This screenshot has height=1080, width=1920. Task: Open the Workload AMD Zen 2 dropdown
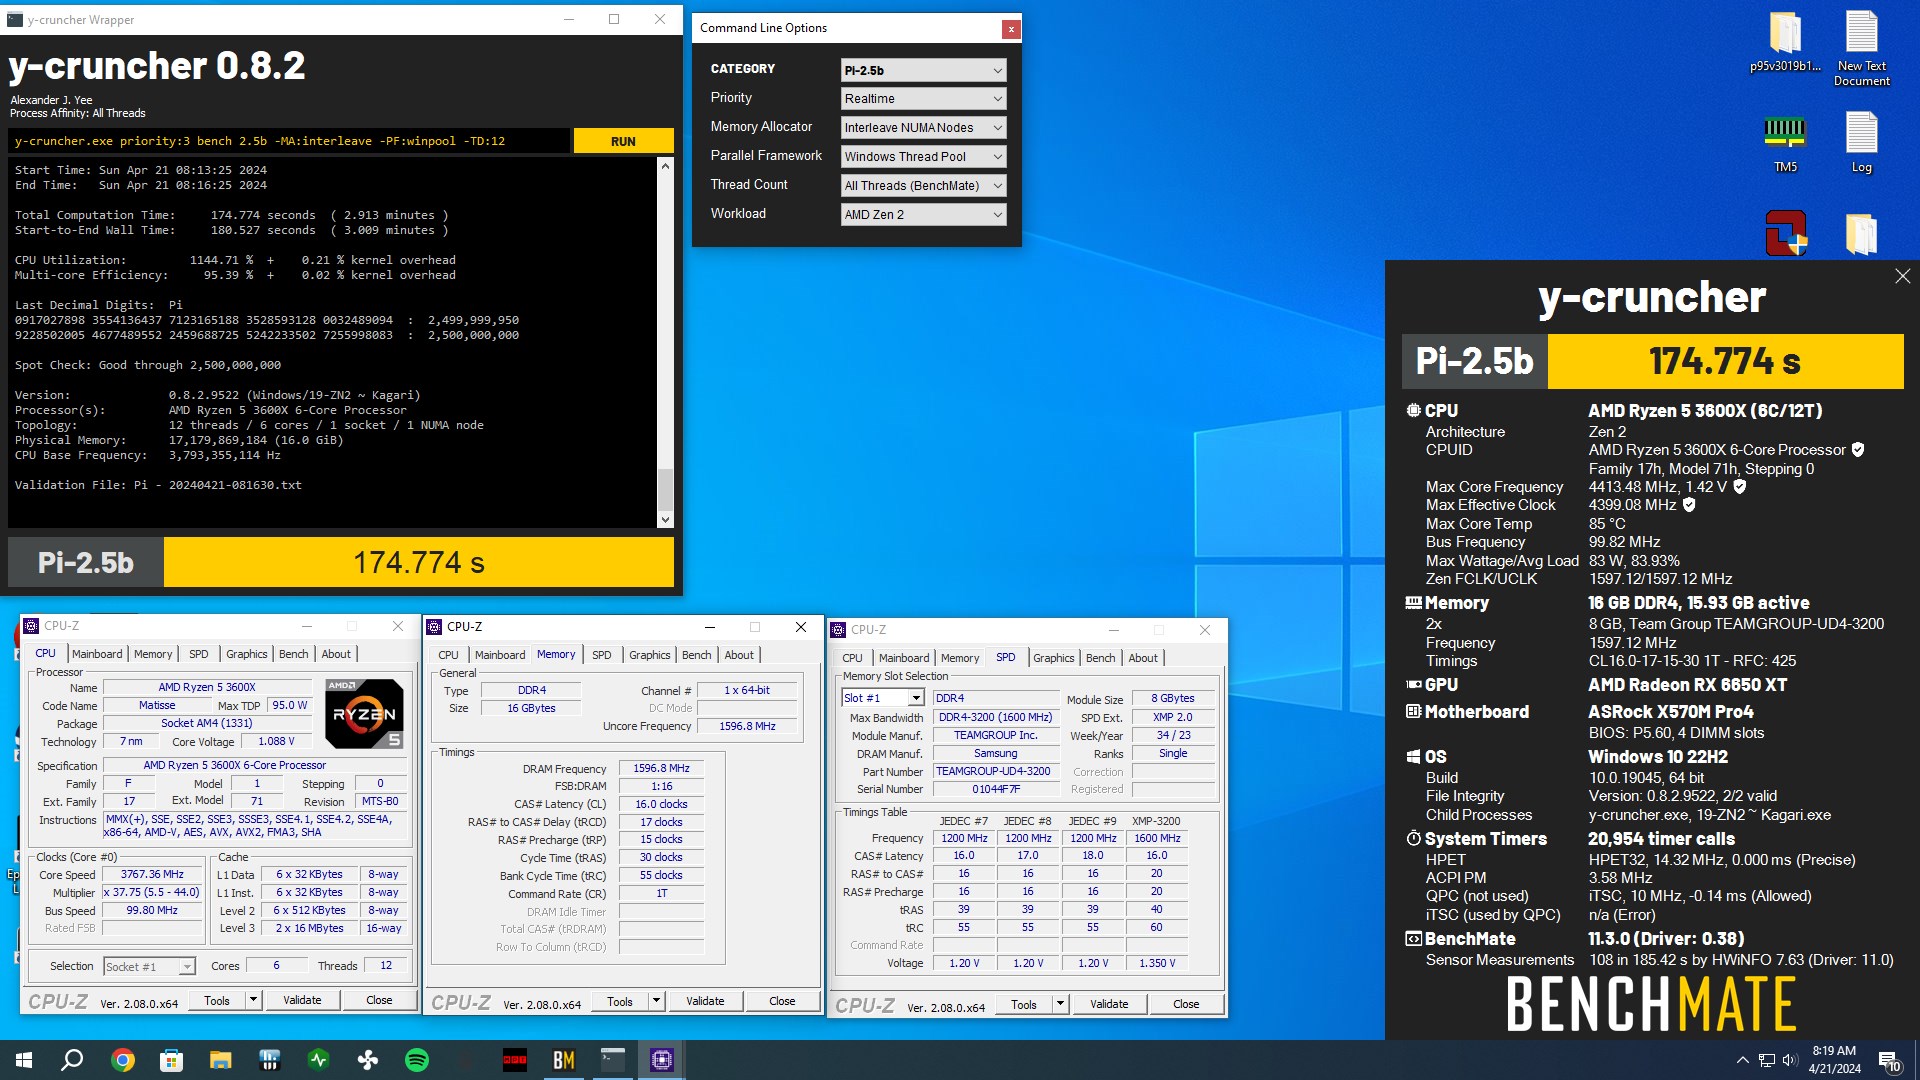923,215
